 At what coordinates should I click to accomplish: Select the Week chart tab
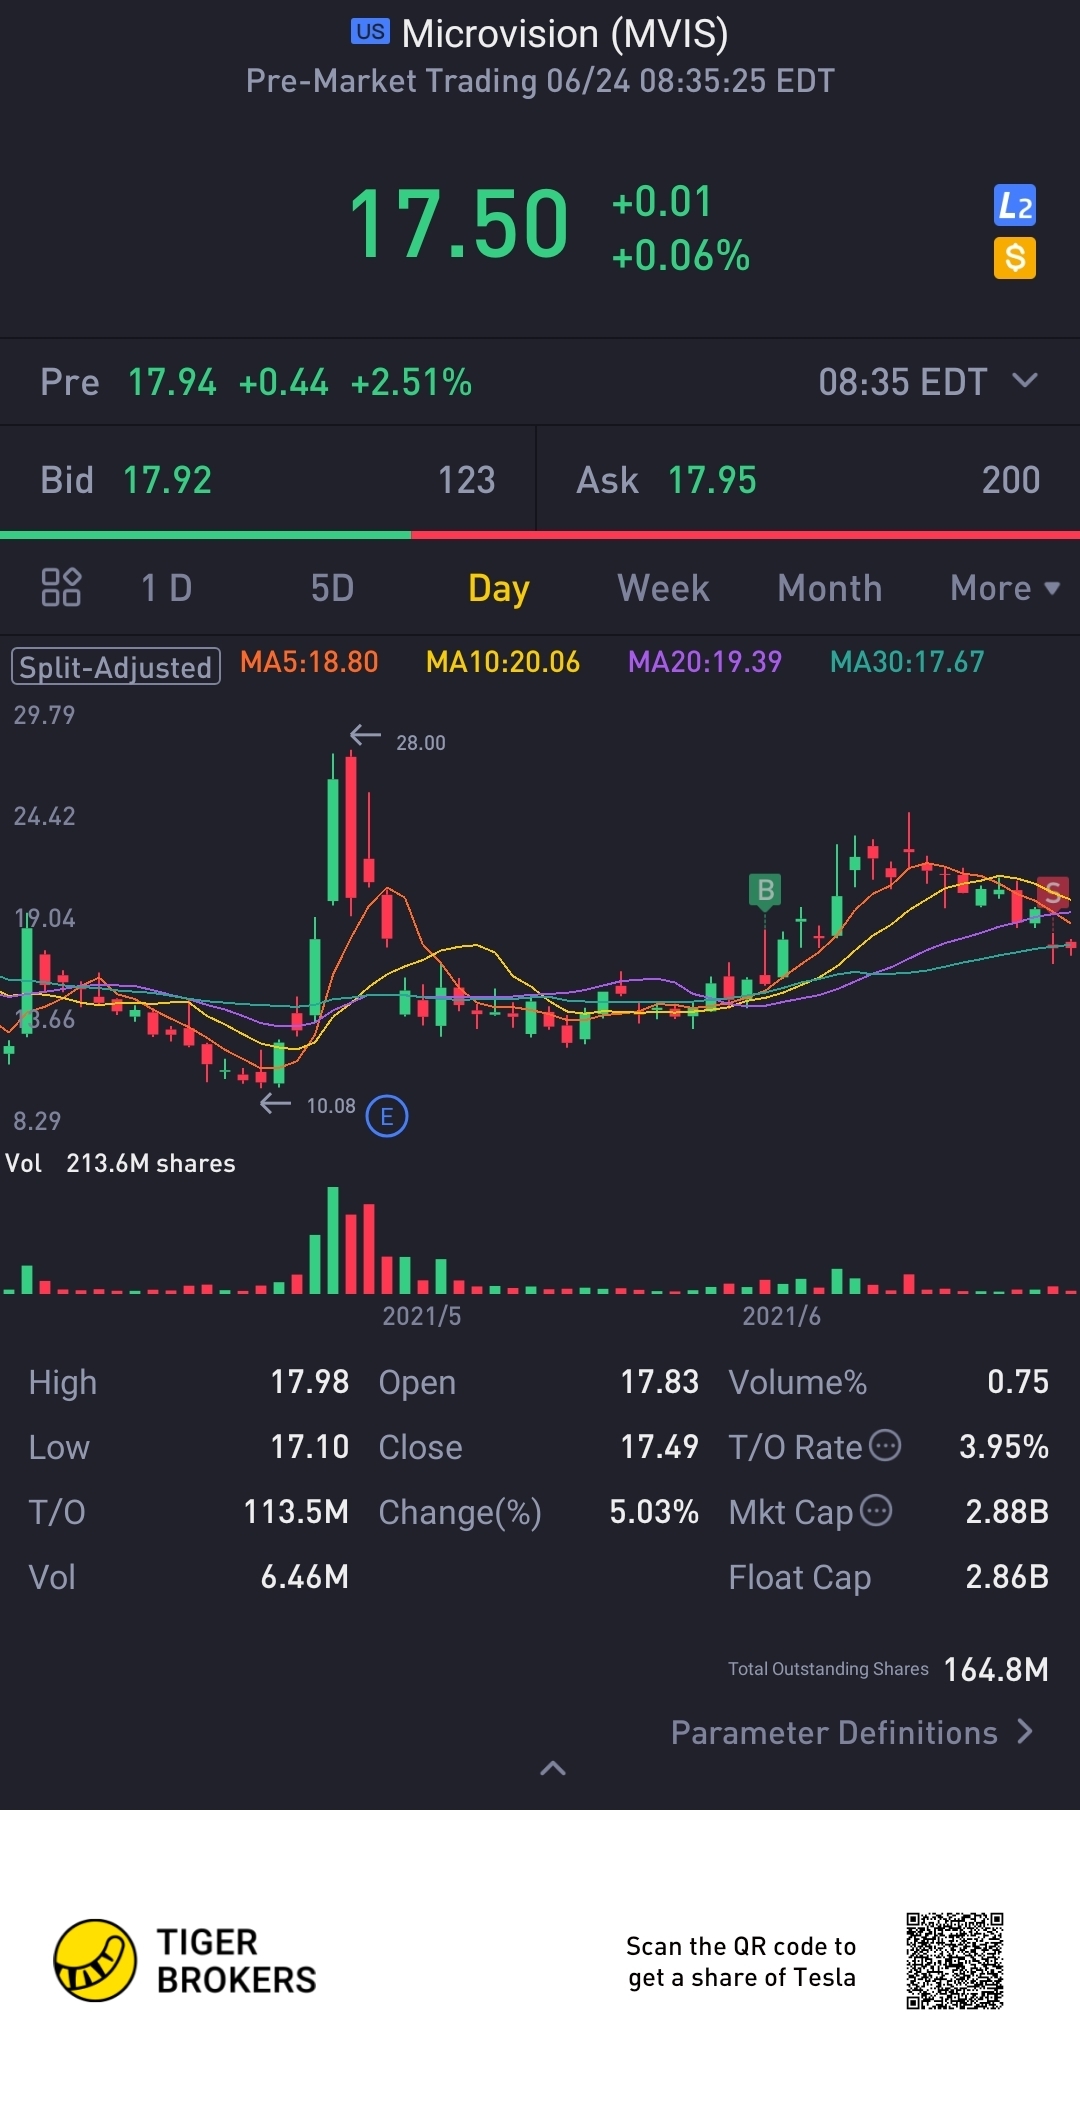[663, 588]
